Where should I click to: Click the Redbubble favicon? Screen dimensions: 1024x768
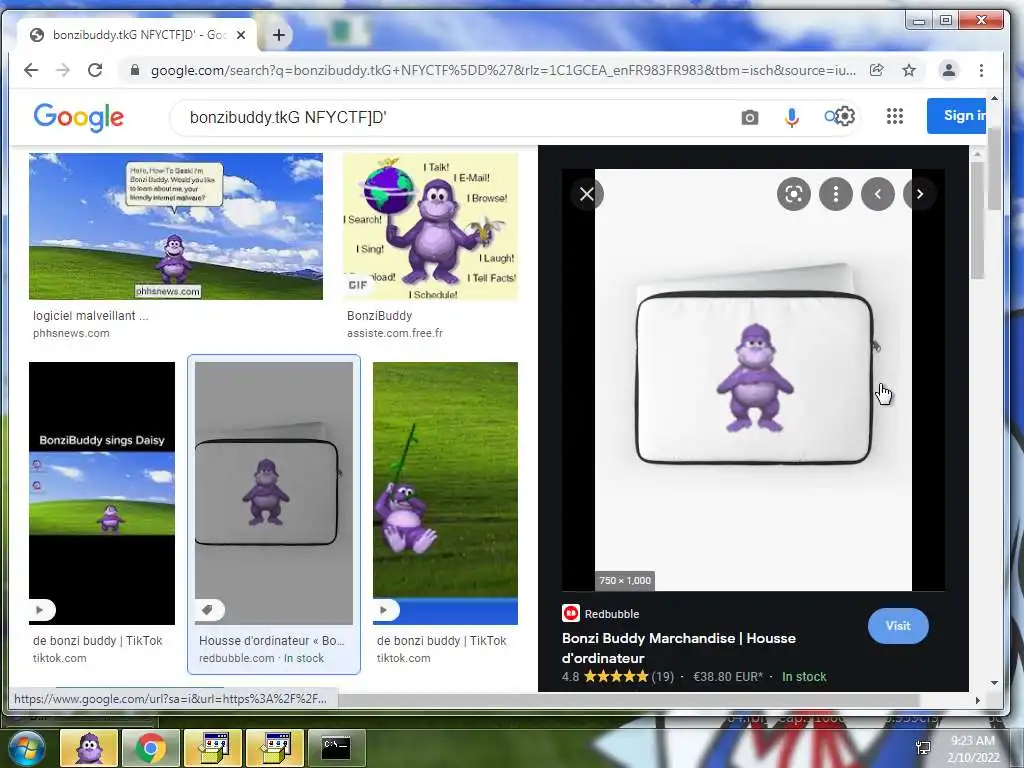pos(571,613)
